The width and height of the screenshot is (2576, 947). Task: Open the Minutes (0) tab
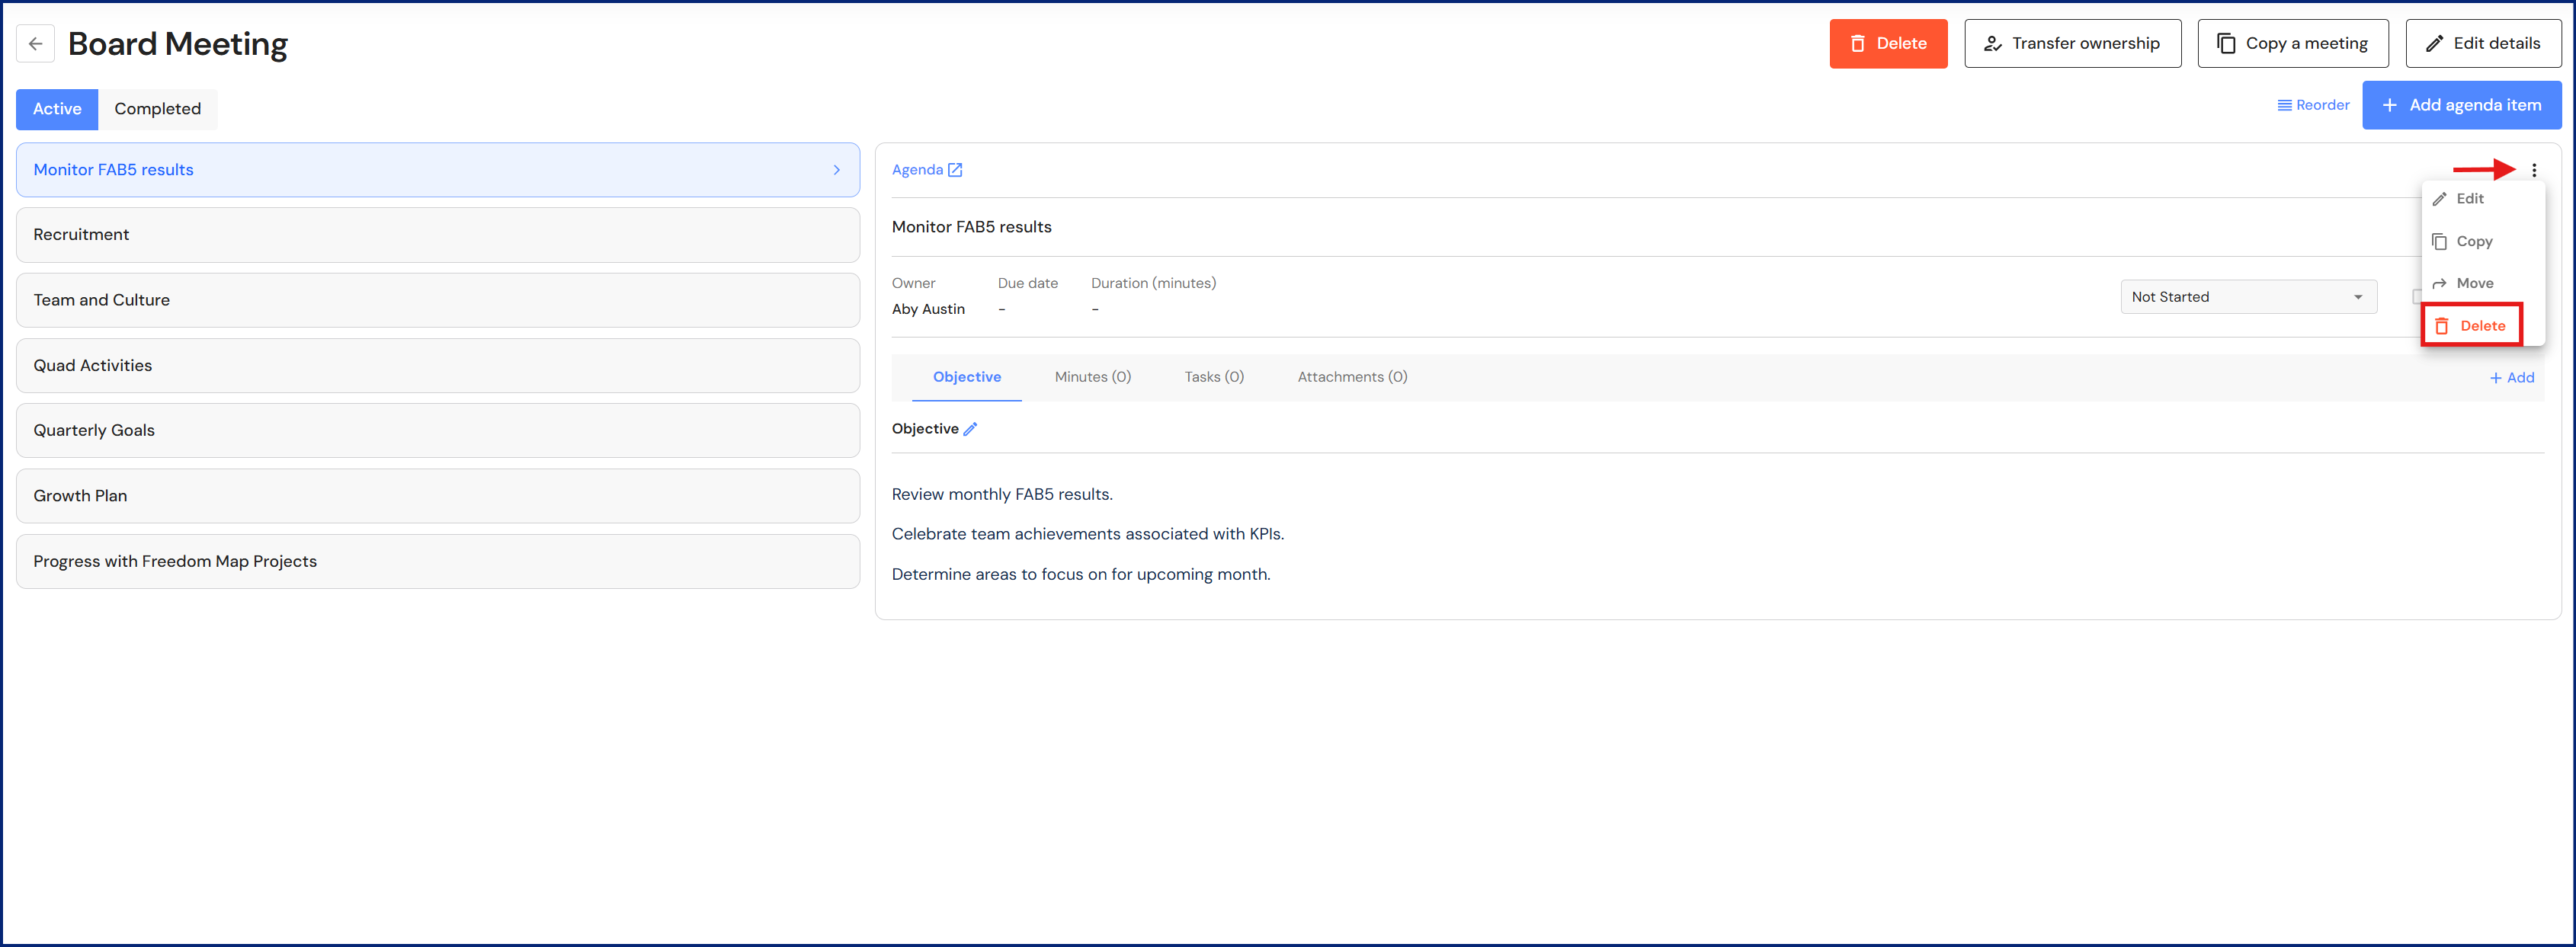point(1092,377)
